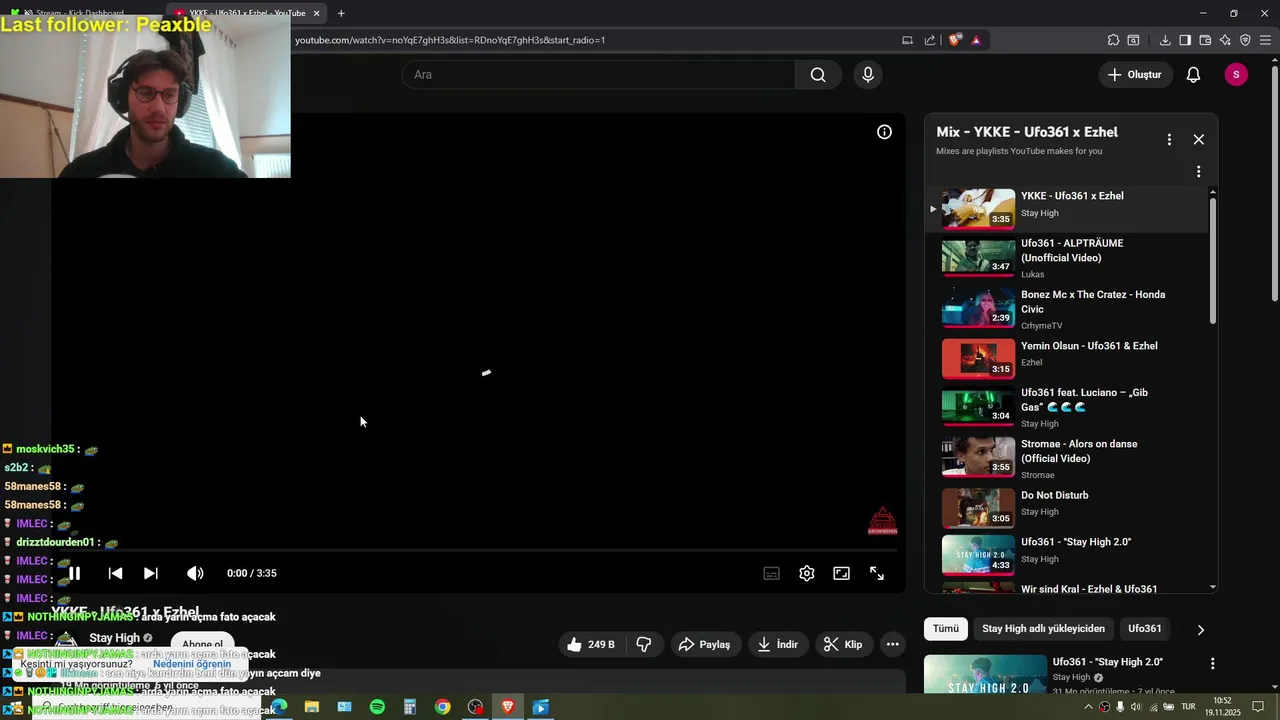Click the search magnifier button
This screenshot has height=720, width=1280.
click(818, 75)
